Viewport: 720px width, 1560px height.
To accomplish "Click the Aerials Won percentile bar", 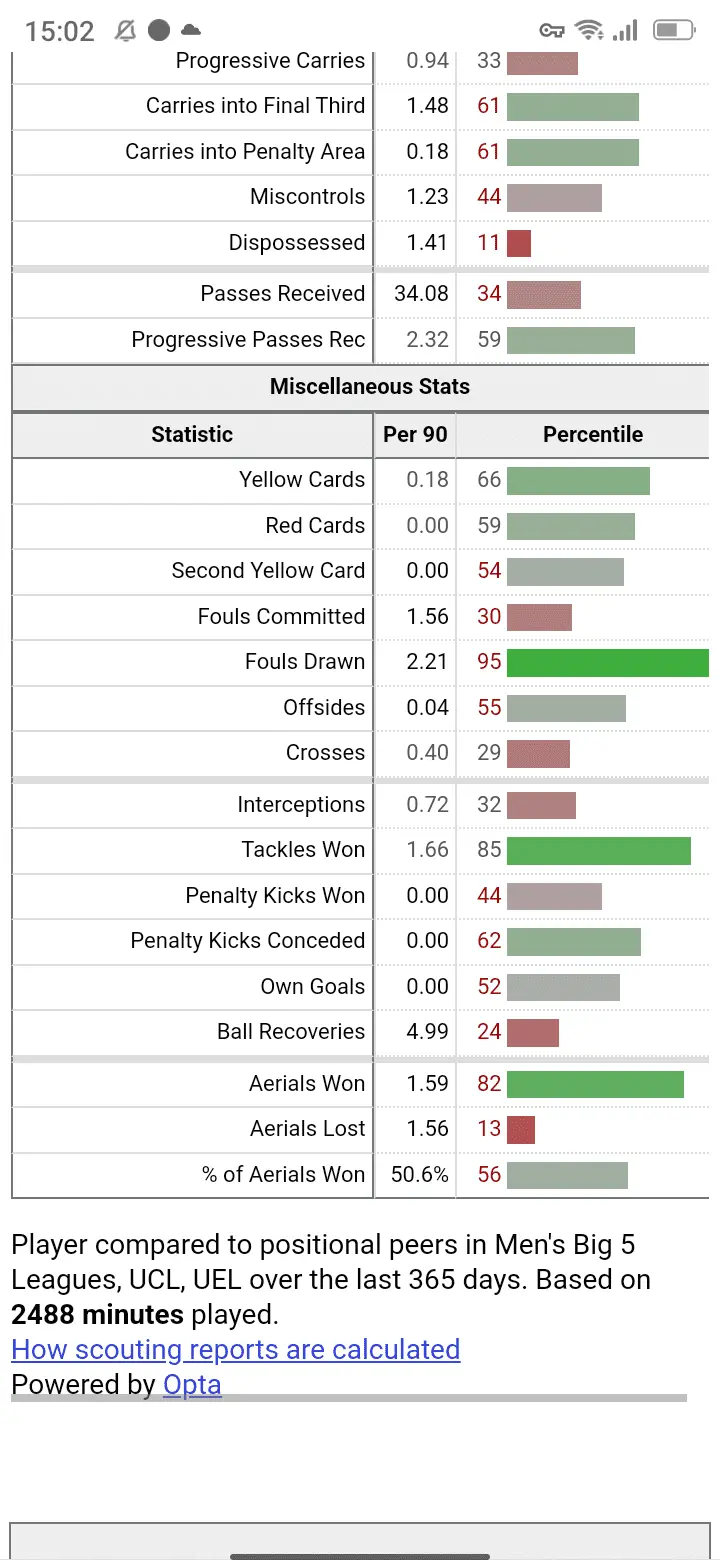I will (x=595, y=1084).
